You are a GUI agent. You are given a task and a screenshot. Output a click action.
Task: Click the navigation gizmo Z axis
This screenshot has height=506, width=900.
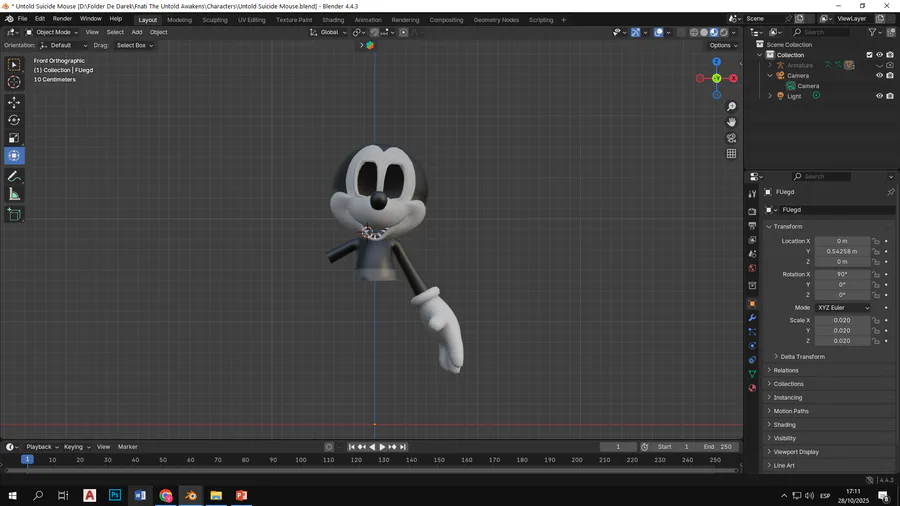coord(716,62)
